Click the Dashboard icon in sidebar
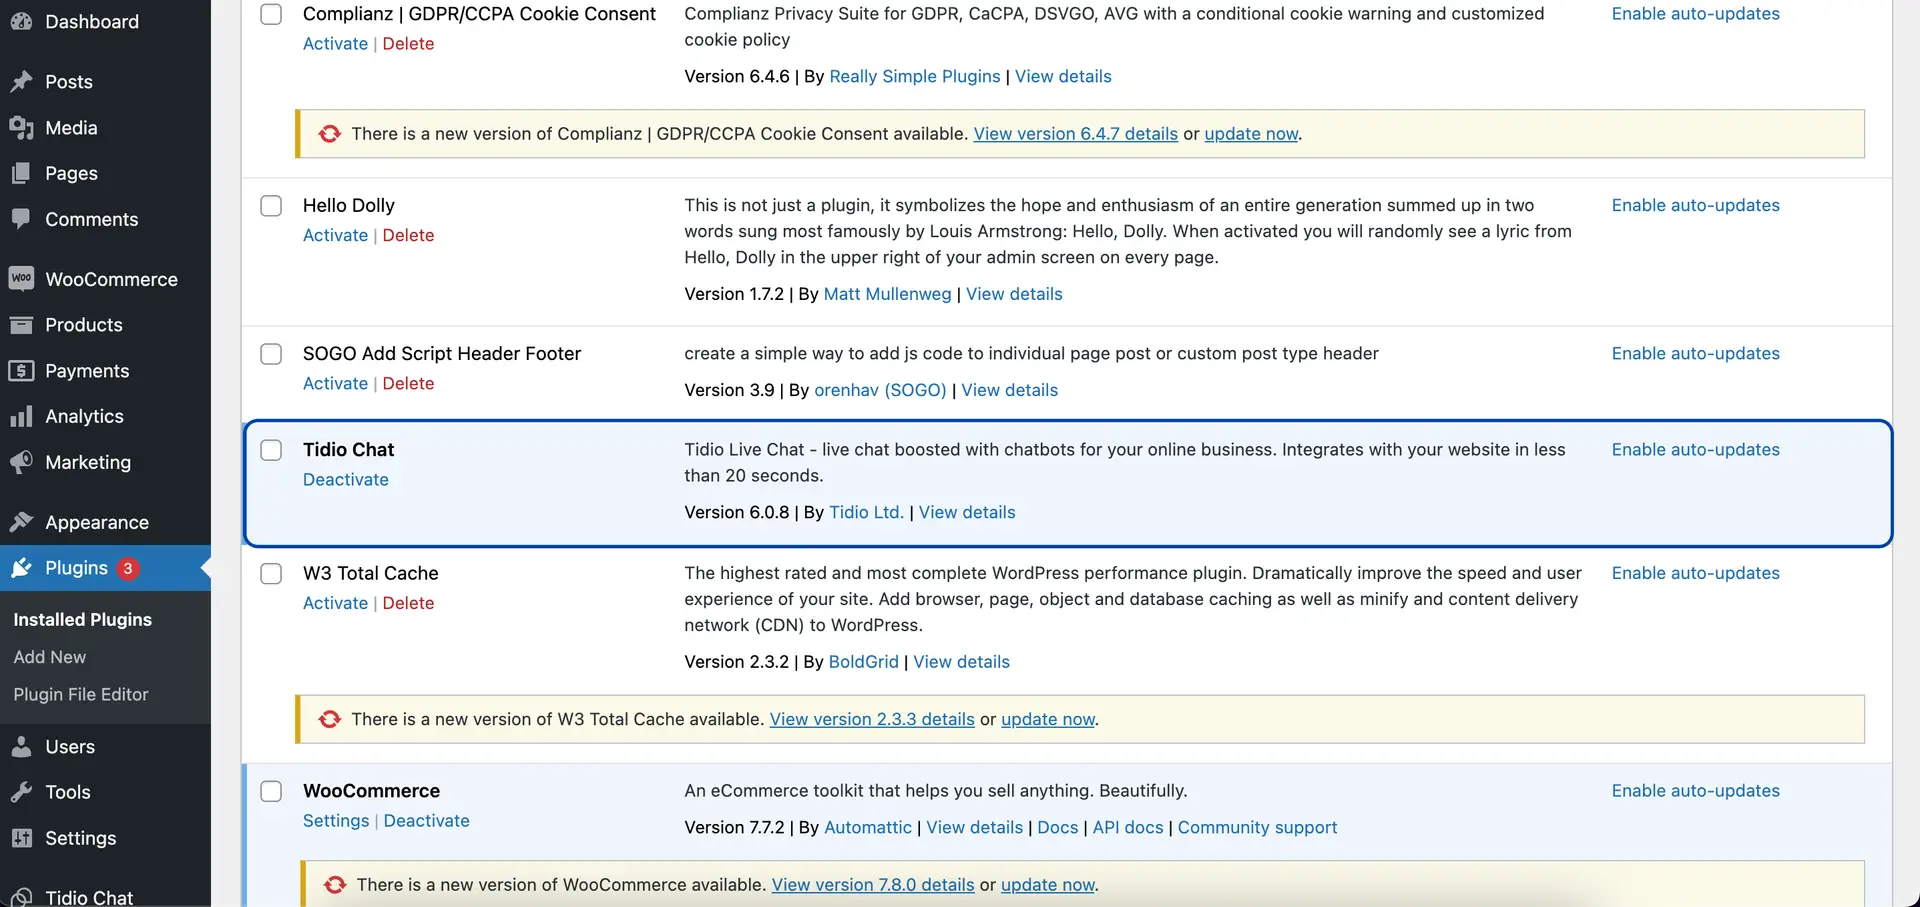1920x907 pixels. tap(21, 21)
